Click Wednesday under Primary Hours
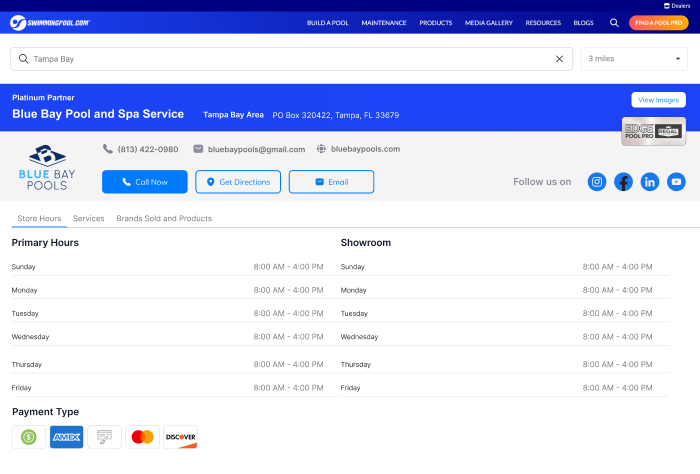This screenshot has width=700, height=474. (30, 337)
